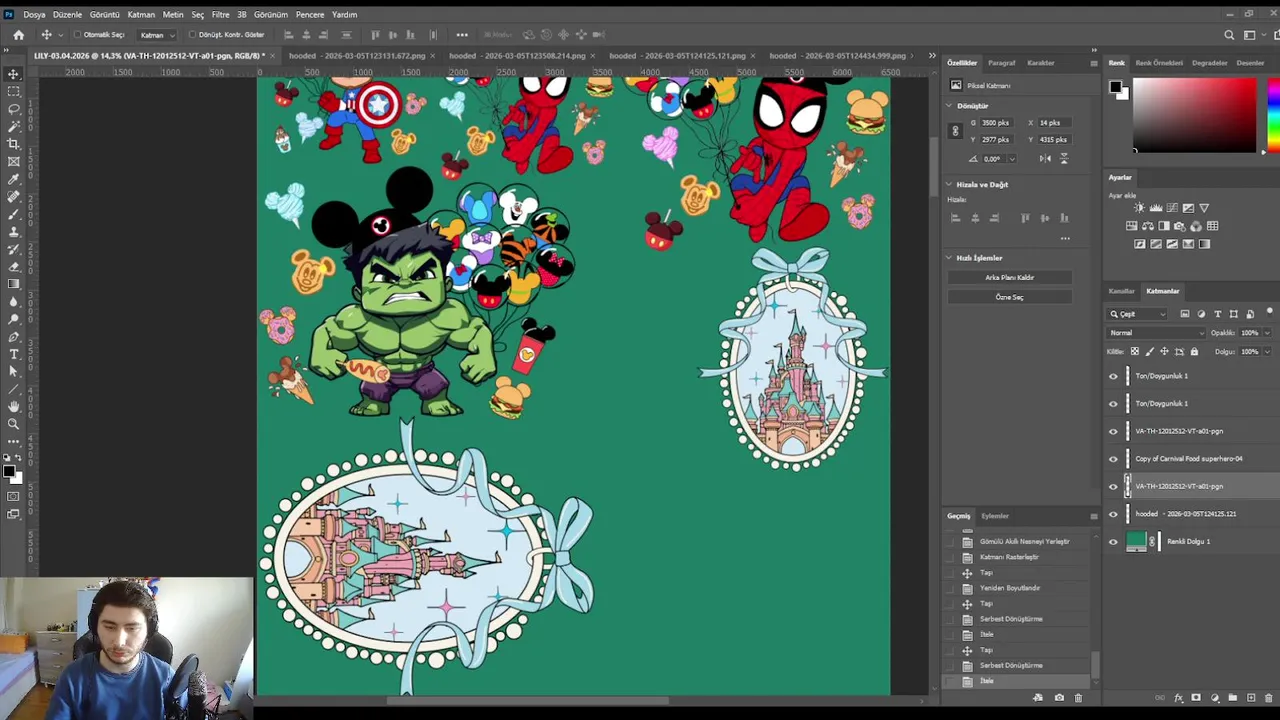Select the Brush tool

(x=14, y=214)
